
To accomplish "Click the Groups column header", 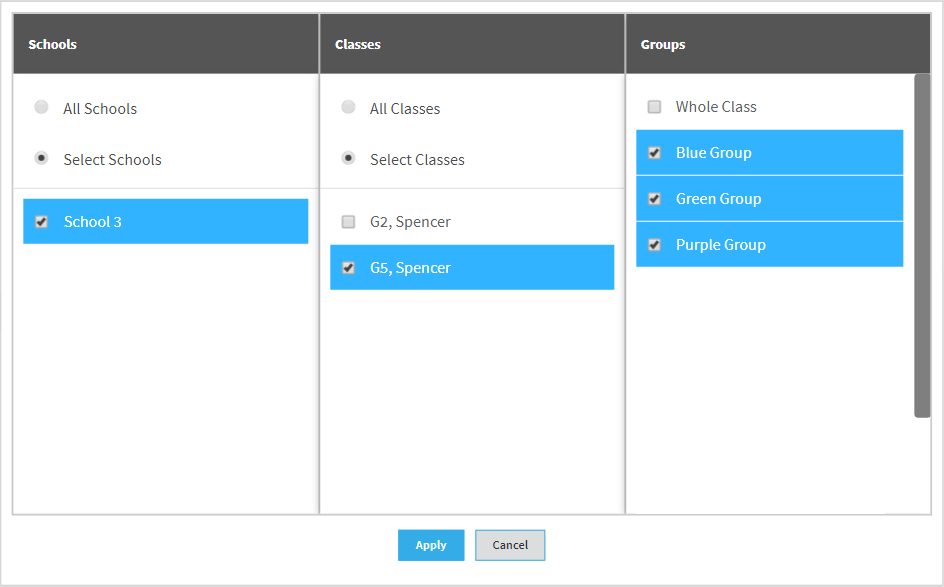I will (778, 44).
